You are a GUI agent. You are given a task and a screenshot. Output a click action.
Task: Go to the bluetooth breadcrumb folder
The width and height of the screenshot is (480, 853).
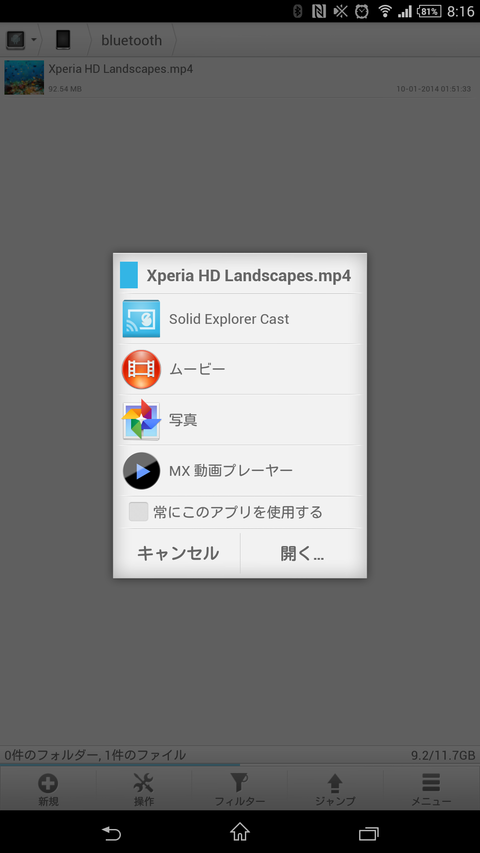(x=132, y=40)
